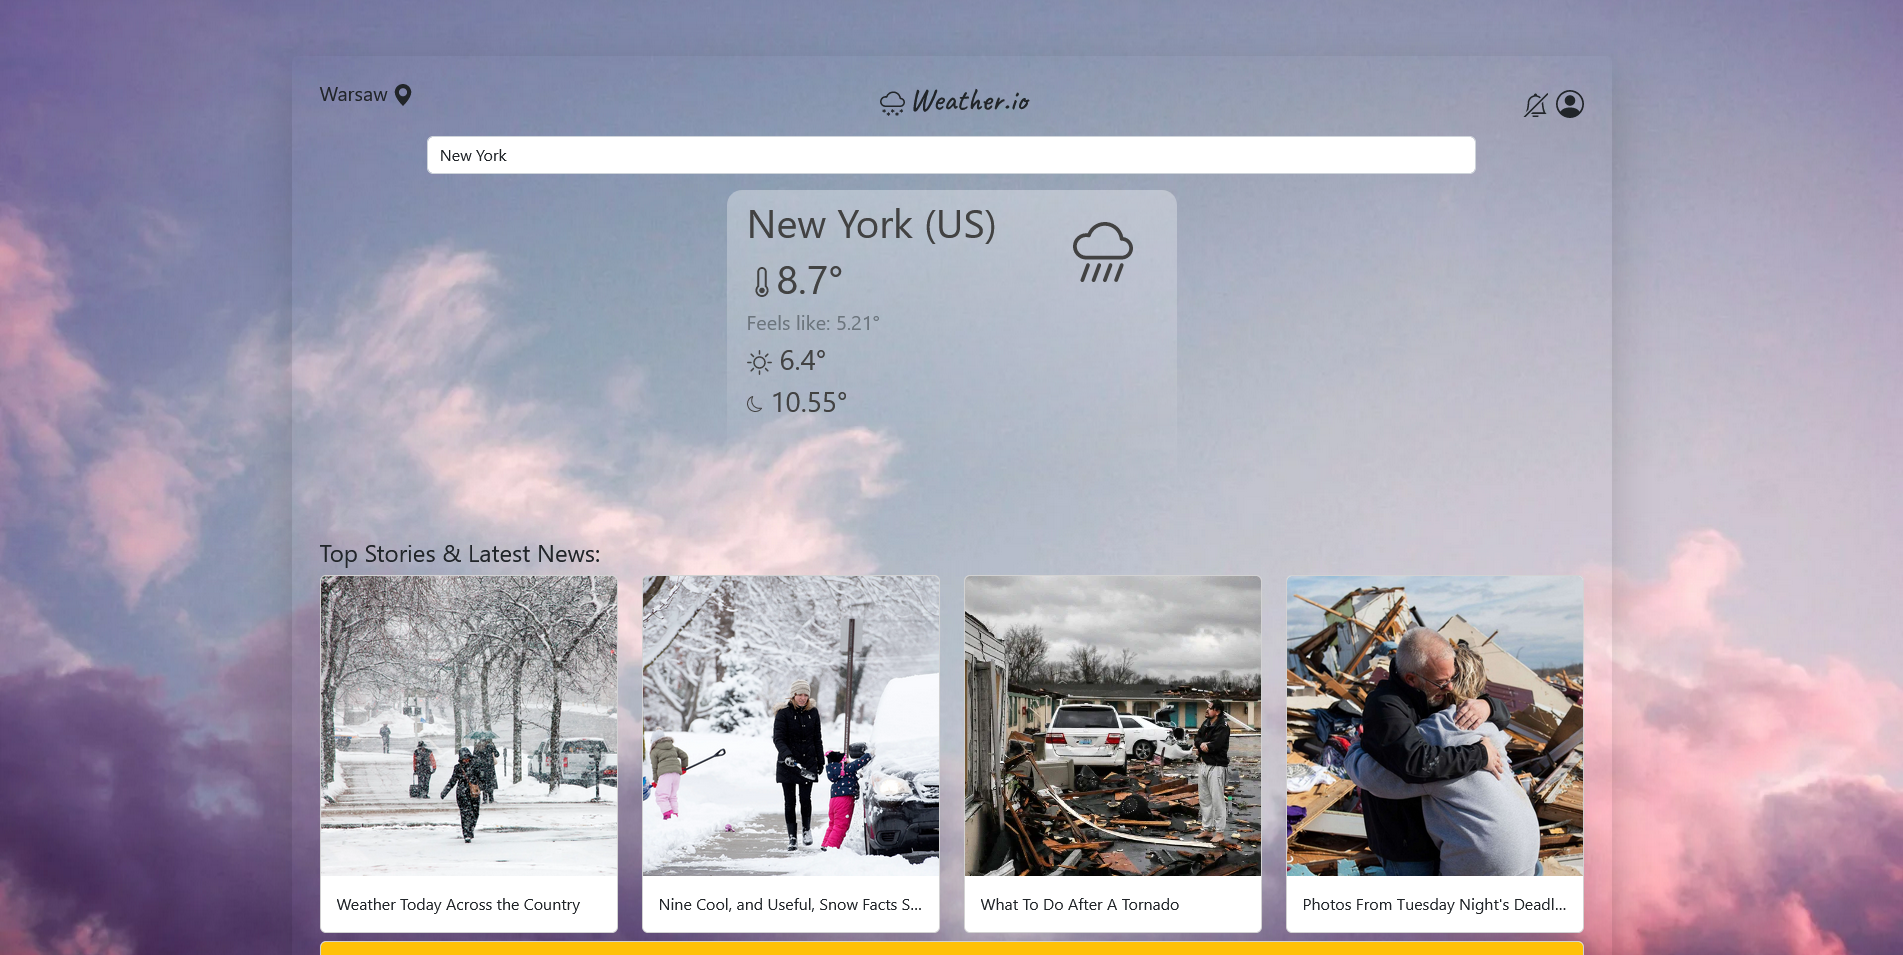
Task: Click the Weather Today Across the Country title
Action: click(x=458, y=904)
